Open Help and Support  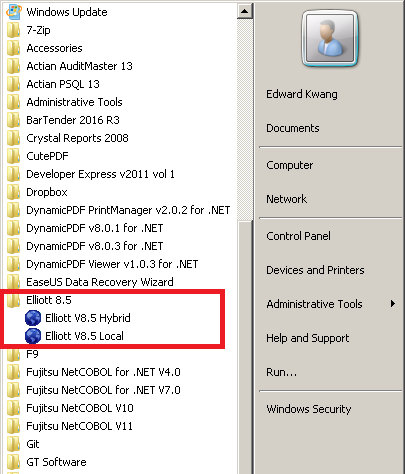coord(307,338)
